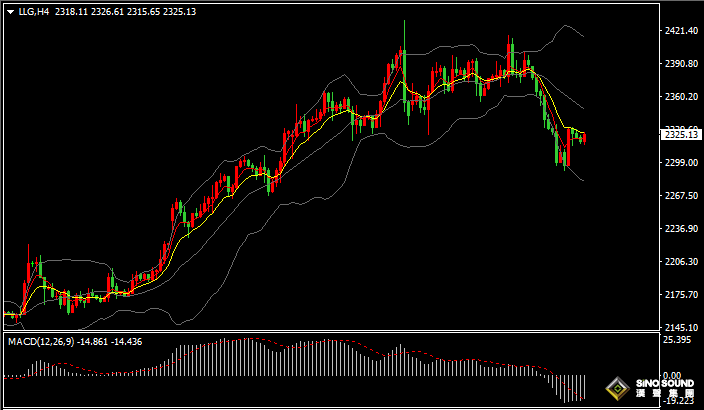
Task: Click the dropdown triangle beside LLG,H4
Action: (9, 11)
